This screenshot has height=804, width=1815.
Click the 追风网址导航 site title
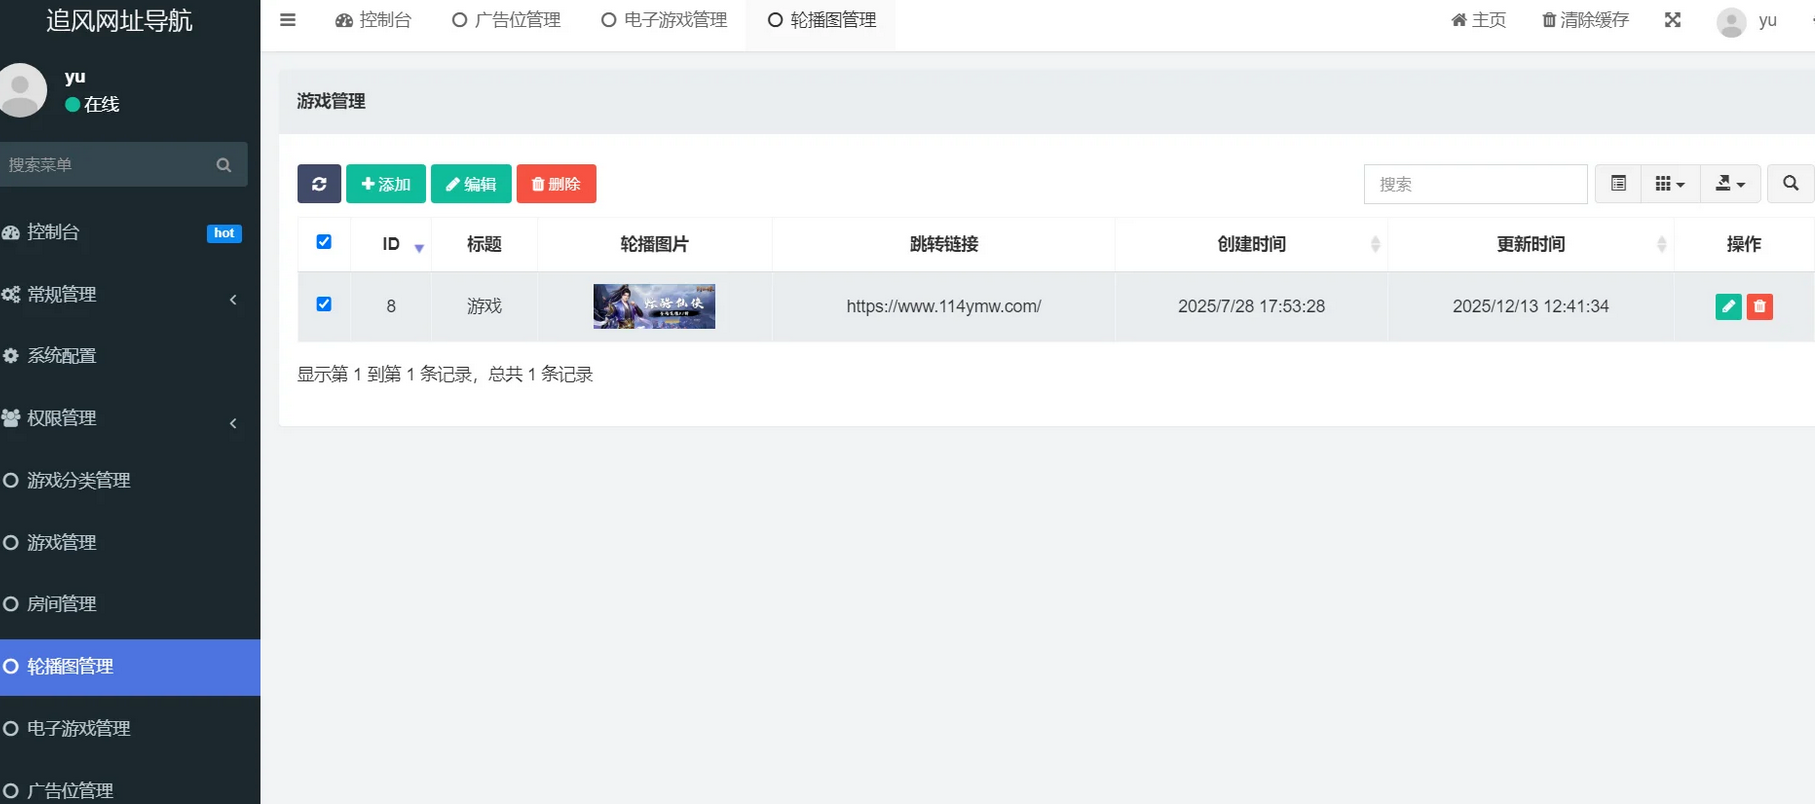[119, 21]
